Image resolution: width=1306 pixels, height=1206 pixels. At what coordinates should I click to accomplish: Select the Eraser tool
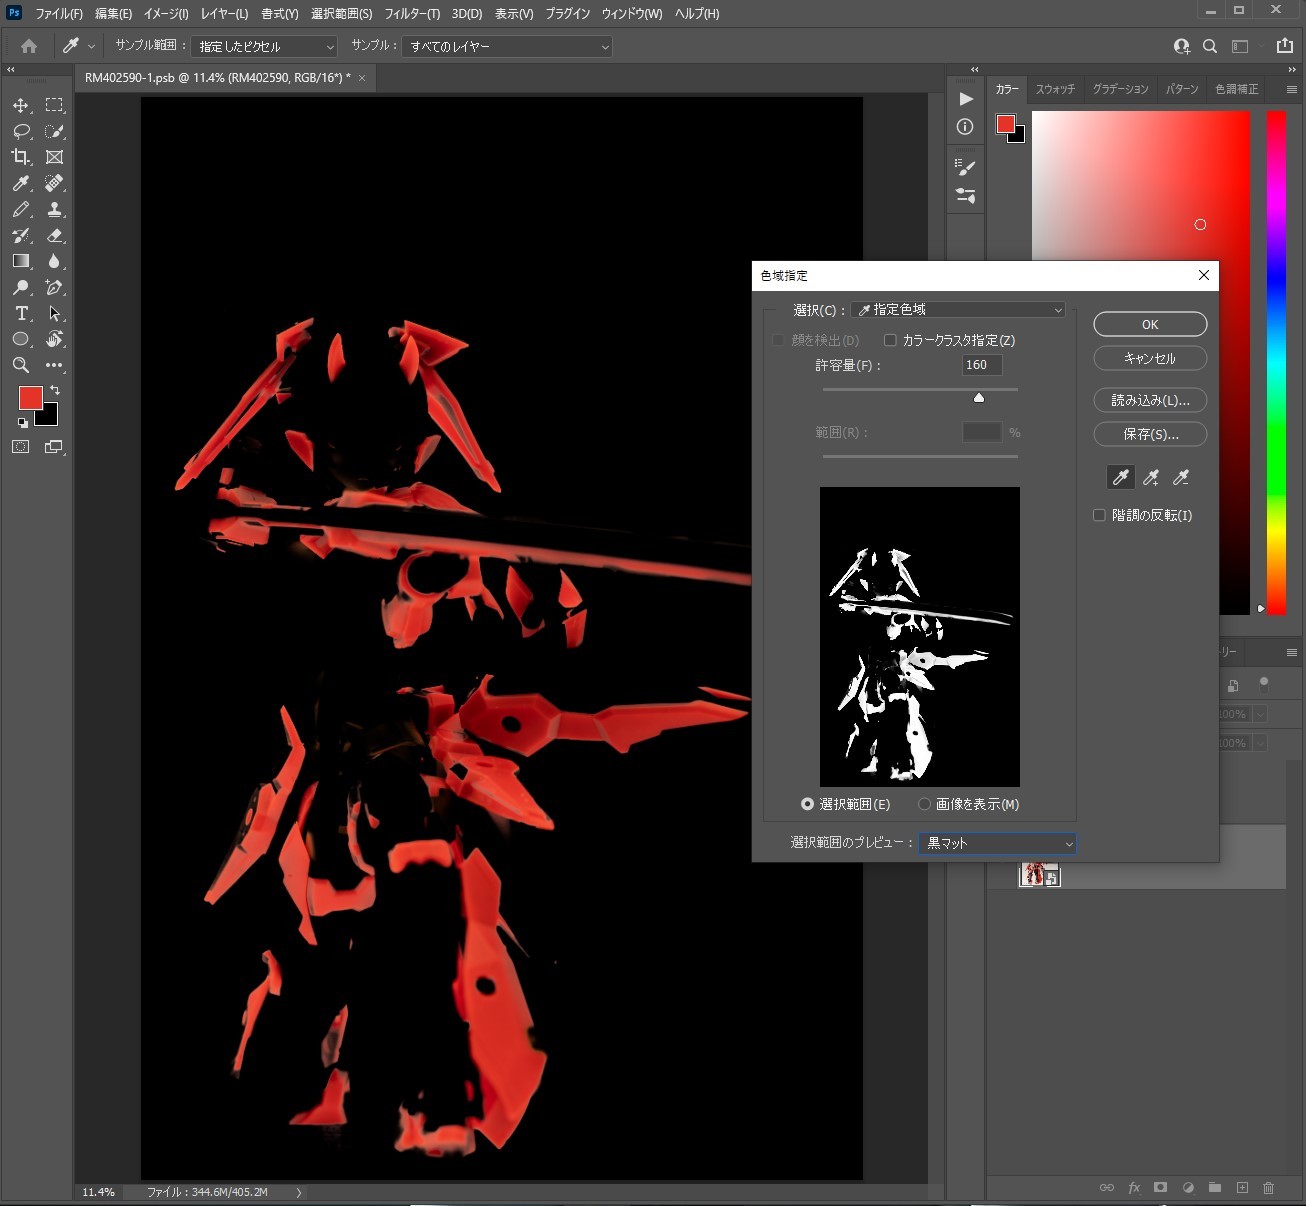(x=54, y=235)
